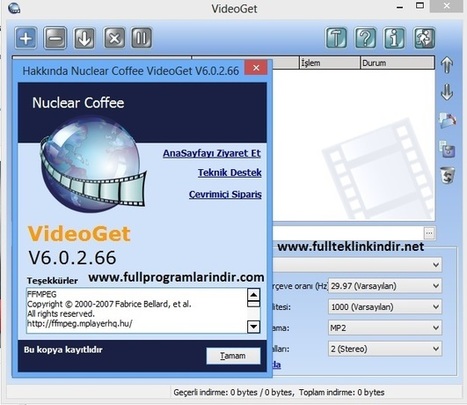This screenshot has height=405, width=467.
Task: Click the save path input field
Action: click(348, 233)
